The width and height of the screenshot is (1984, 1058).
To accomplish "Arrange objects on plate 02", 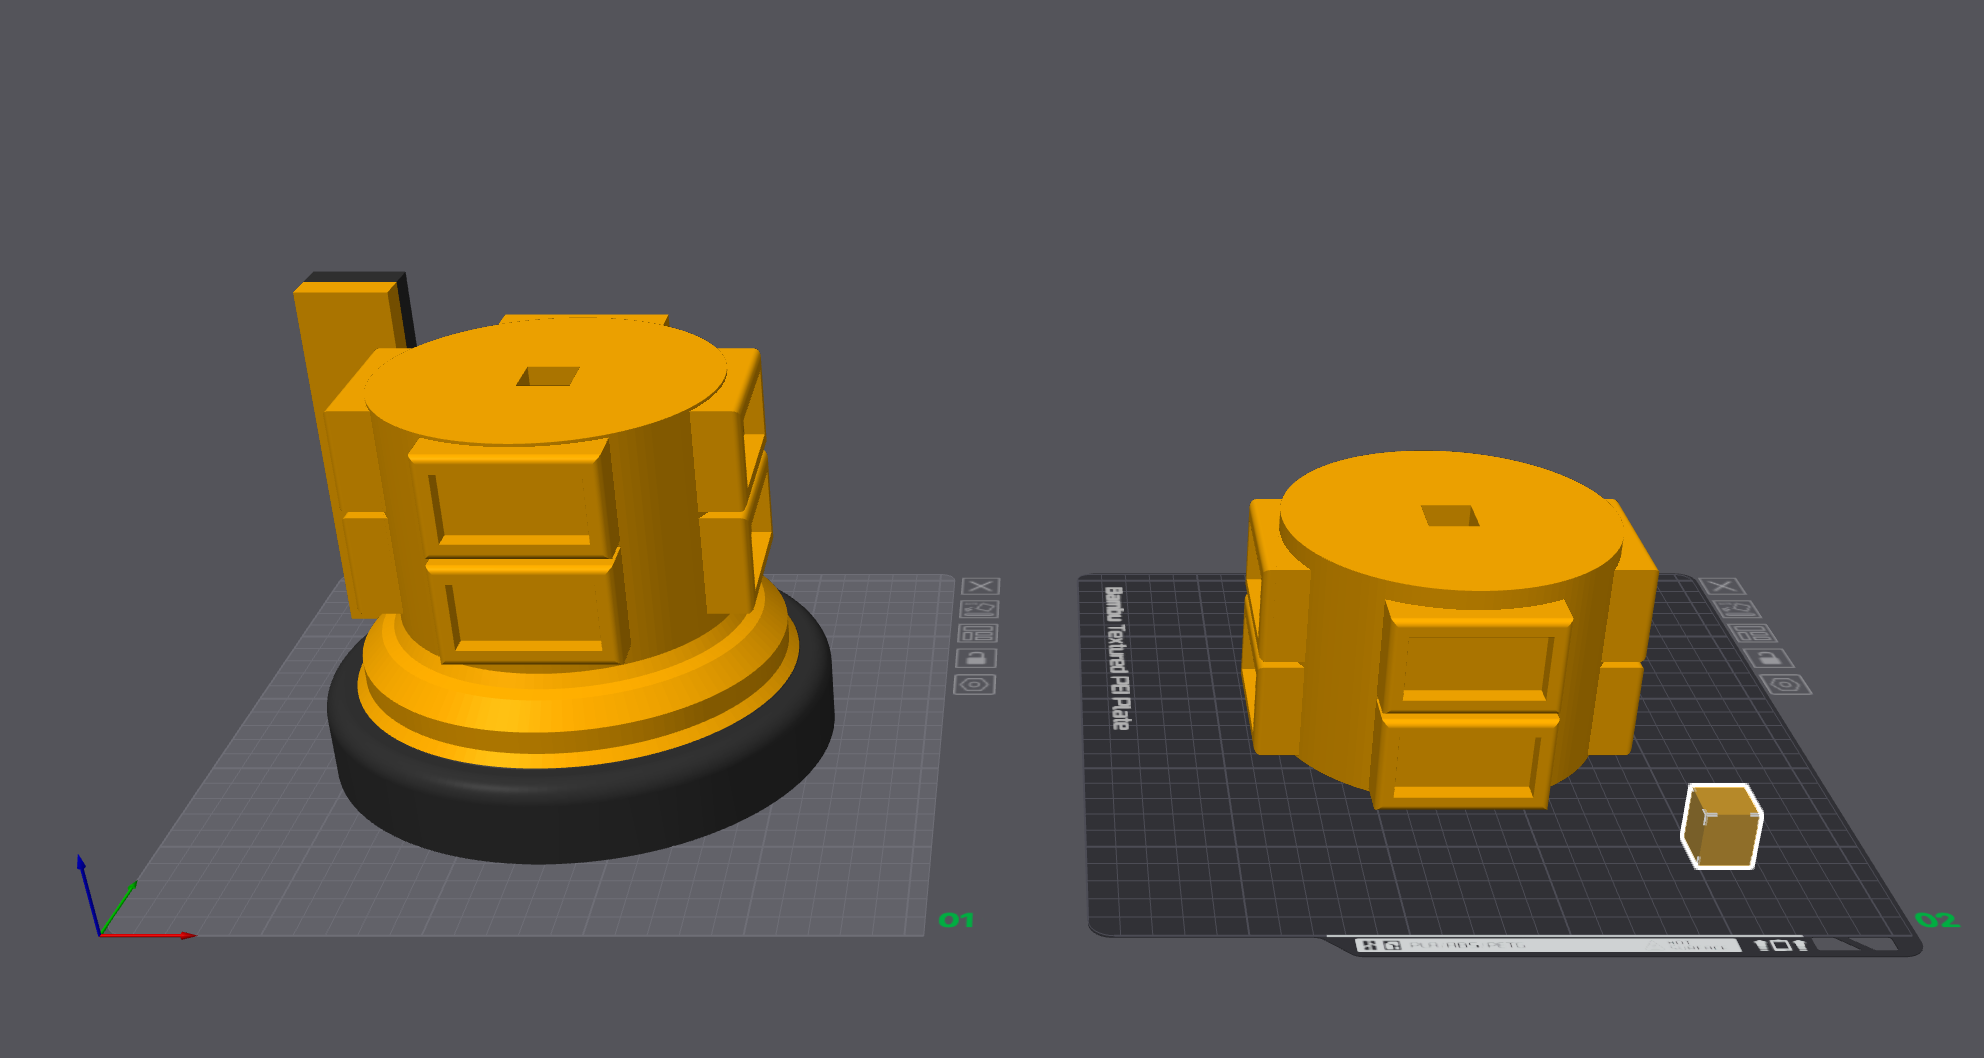I will click(x=1753, y=633).
